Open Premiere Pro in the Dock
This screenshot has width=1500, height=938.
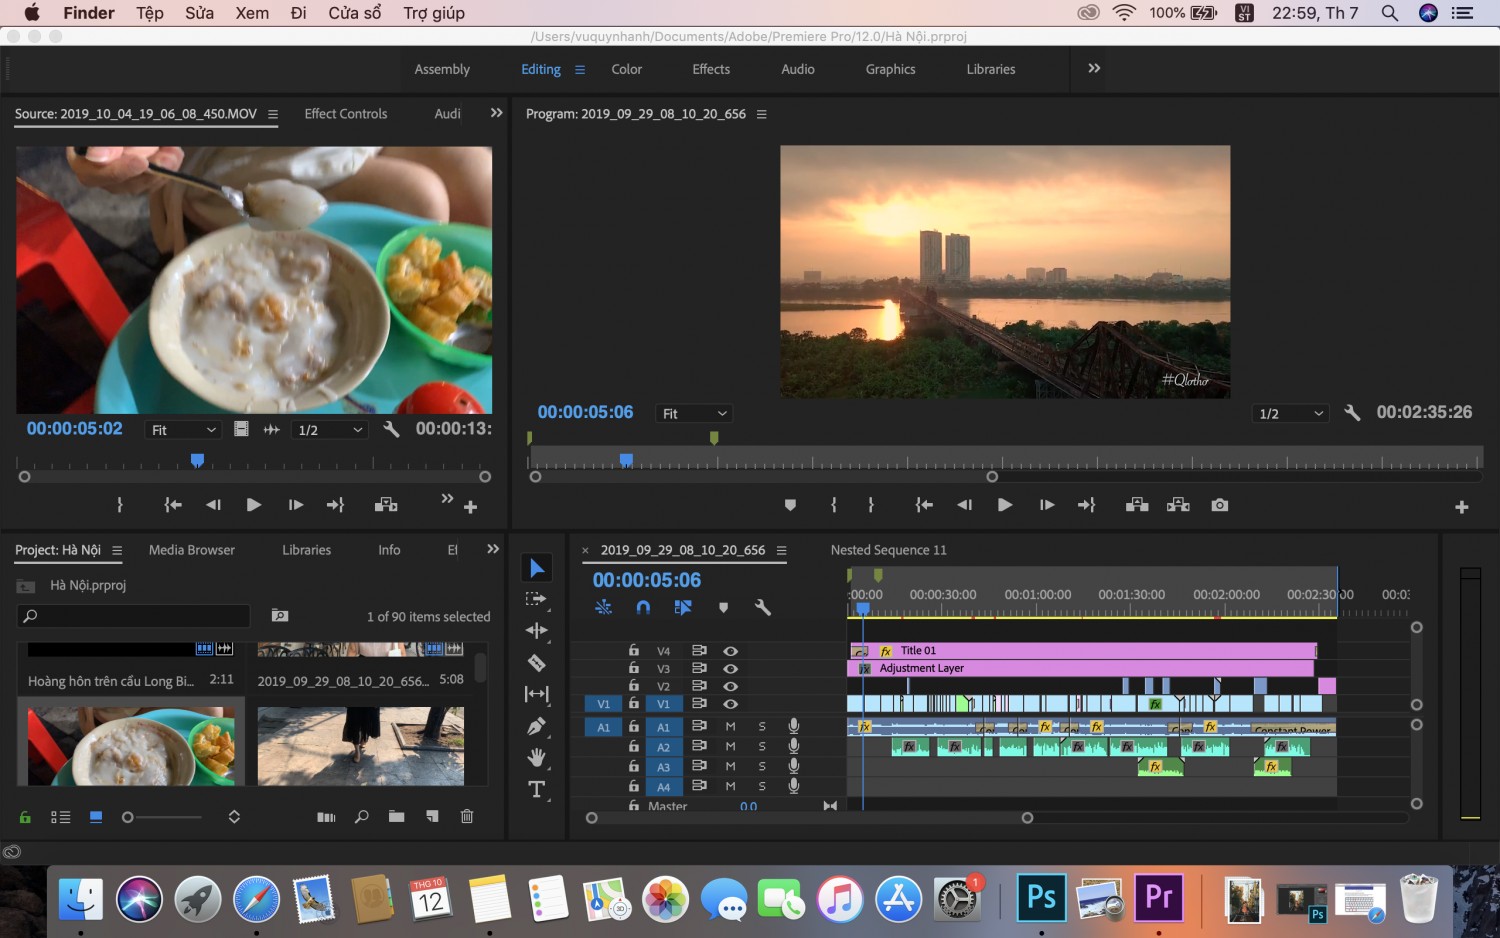point(1159,897)
